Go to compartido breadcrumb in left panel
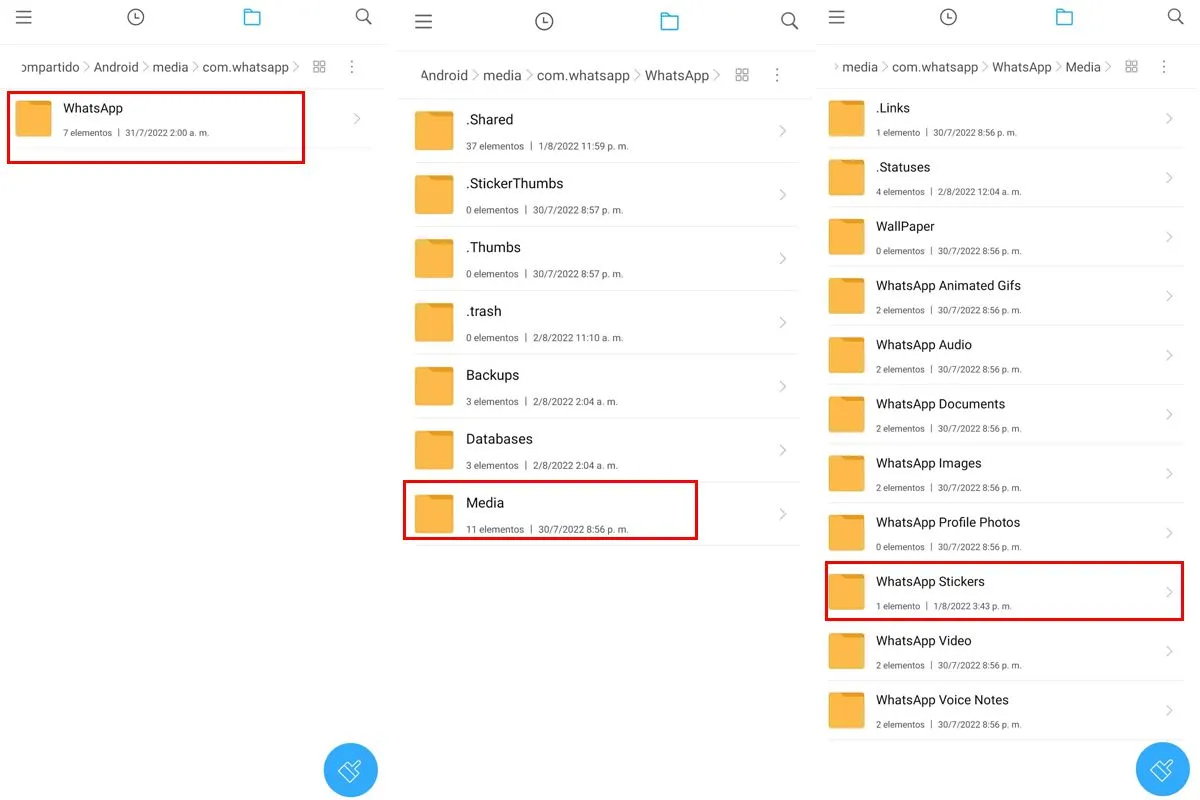The height and width of the screenshot is (800, 1200). point(50,67)
